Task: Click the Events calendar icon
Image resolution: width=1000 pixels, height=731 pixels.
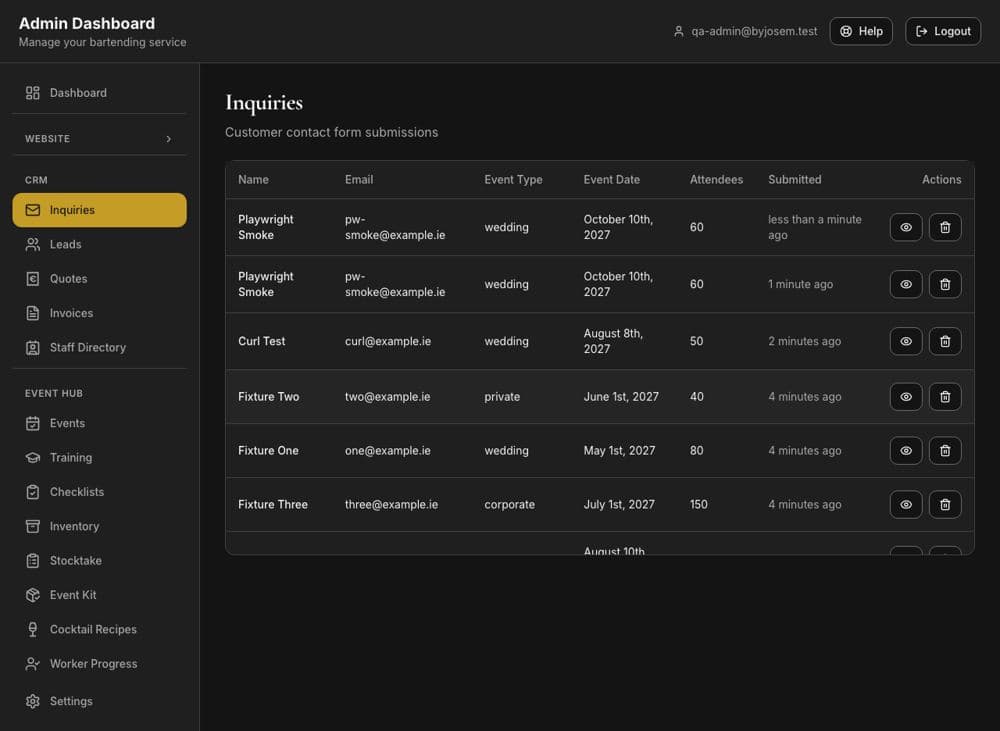Action: pos(33,424)
